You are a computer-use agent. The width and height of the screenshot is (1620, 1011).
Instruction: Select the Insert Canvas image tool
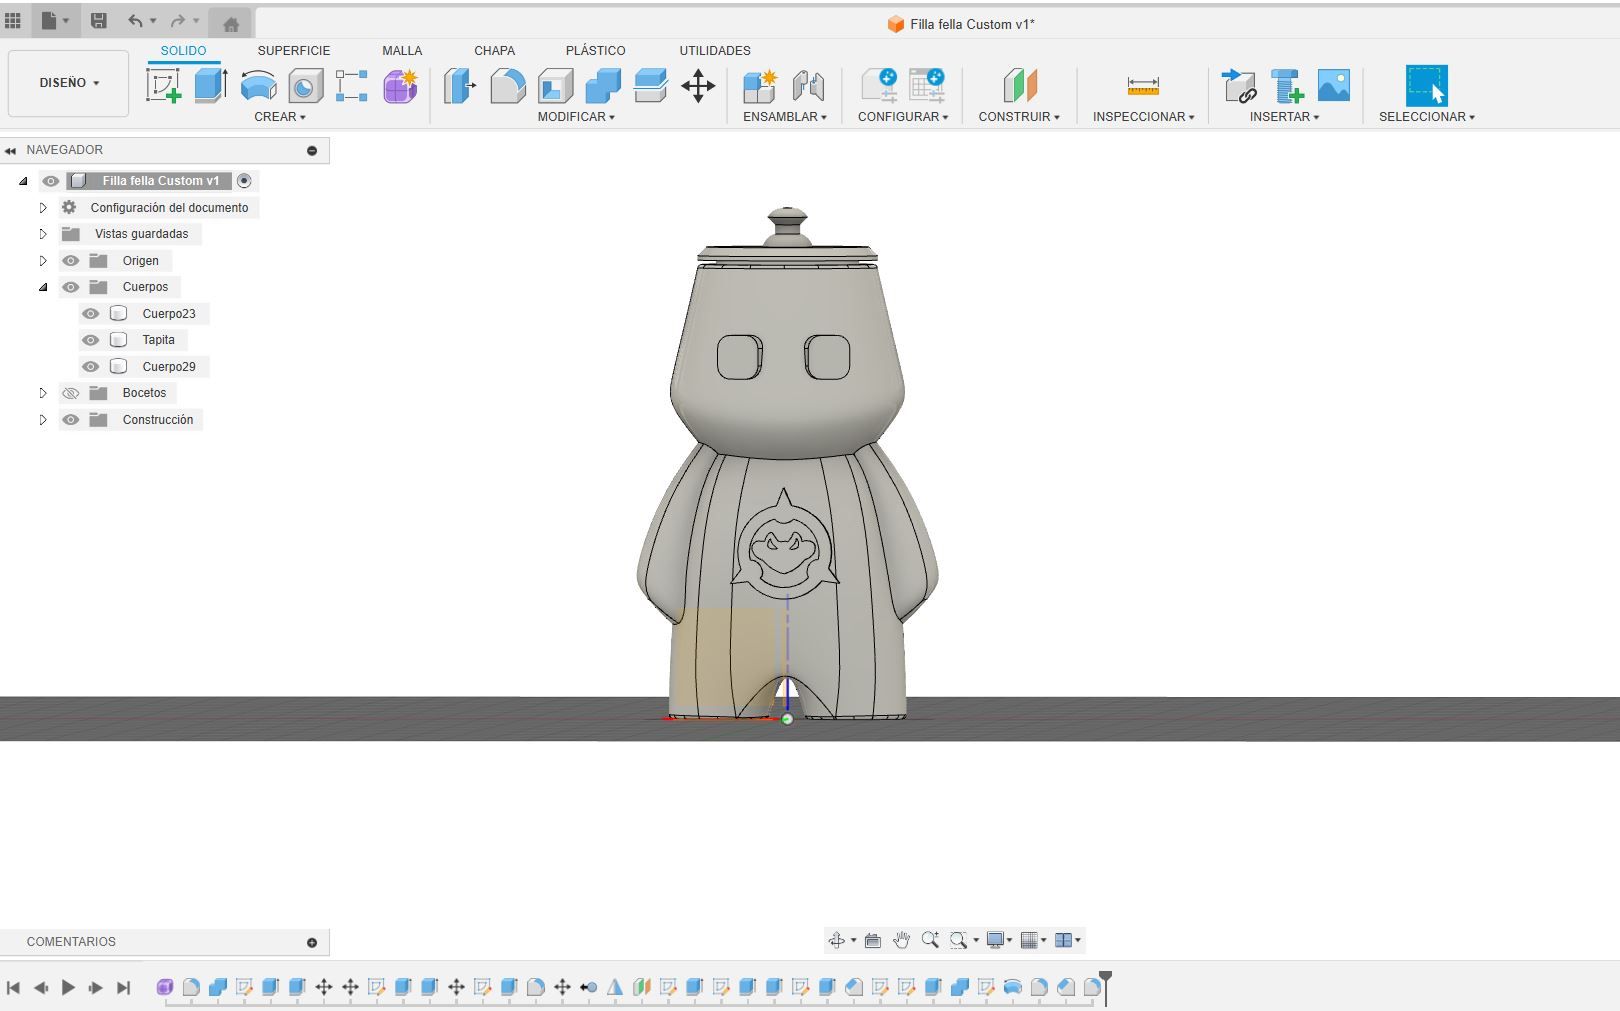pyautogui.click(x=1334, y=86)
